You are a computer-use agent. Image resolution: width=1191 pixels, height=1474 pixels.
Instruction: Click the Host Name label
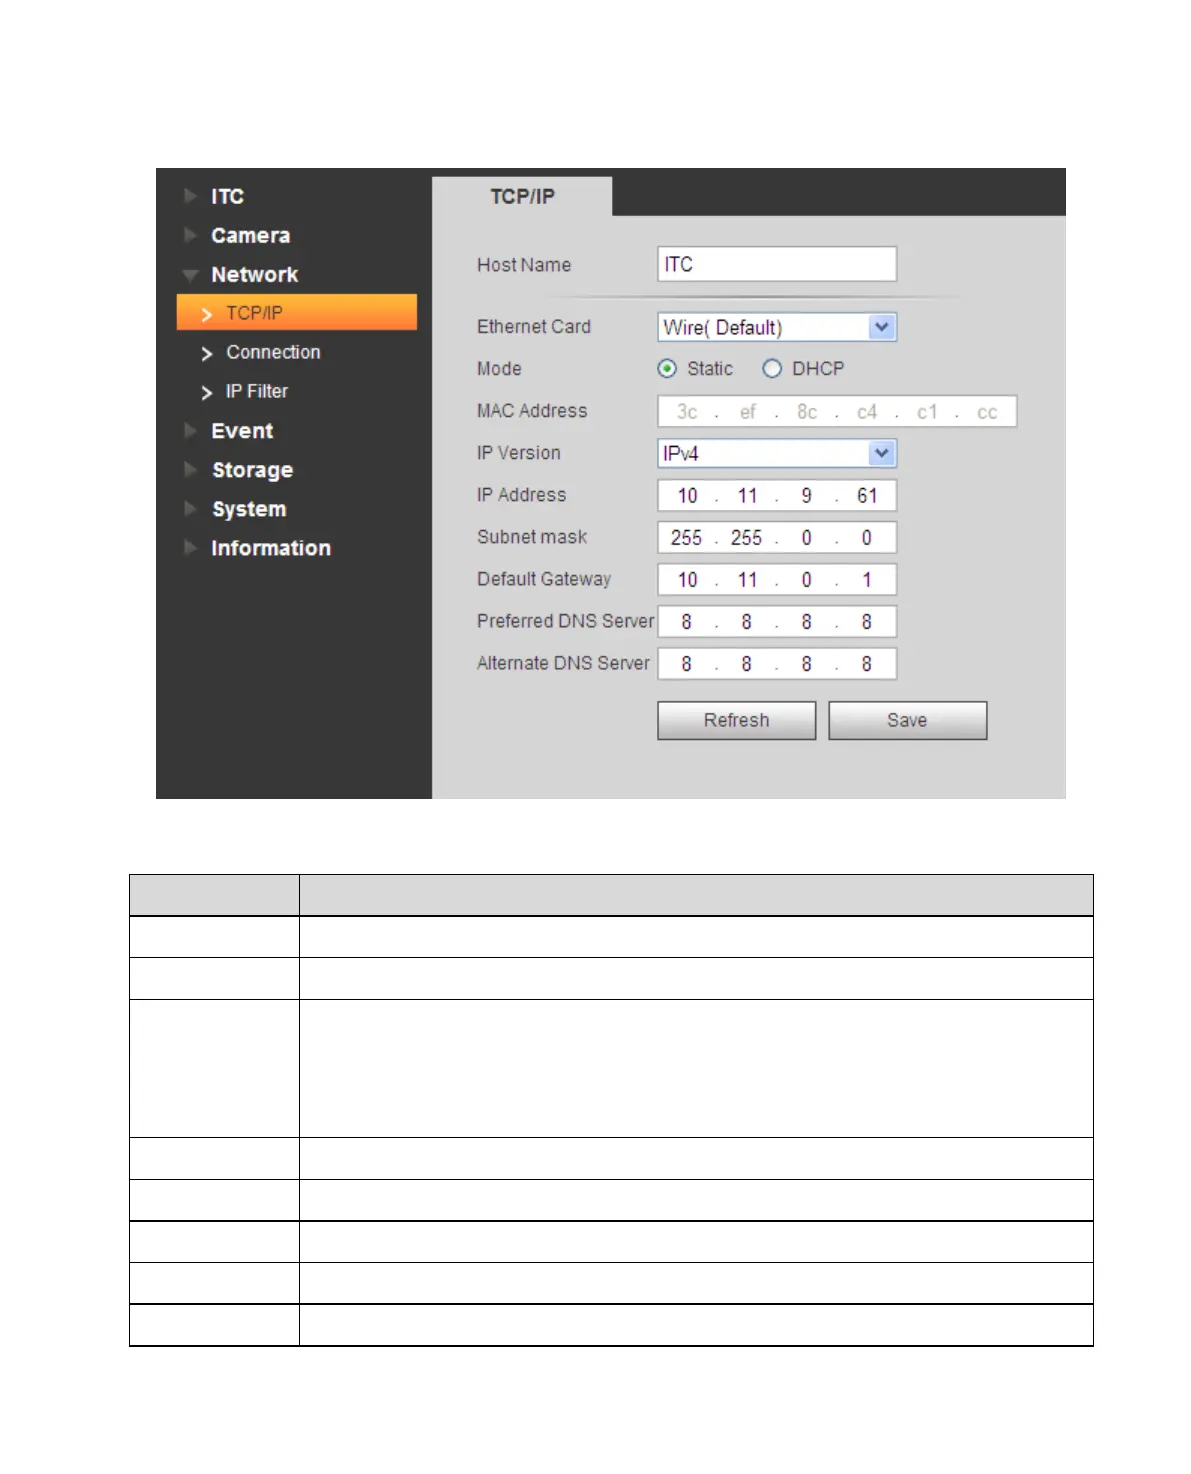tap(524, 265)
